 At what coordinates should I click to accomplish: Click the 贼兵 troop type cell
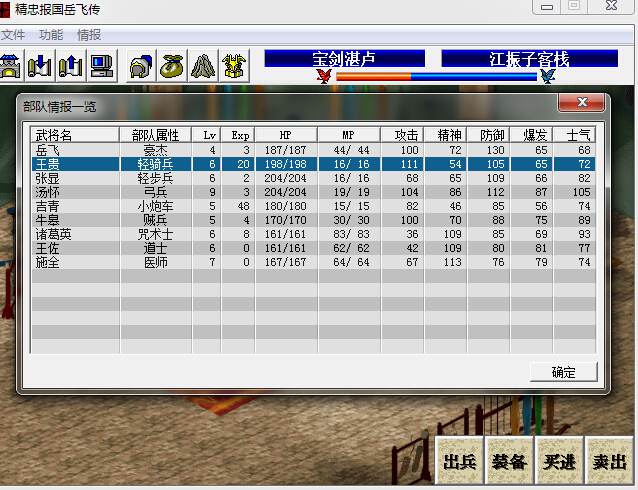(x=155, y=220)
